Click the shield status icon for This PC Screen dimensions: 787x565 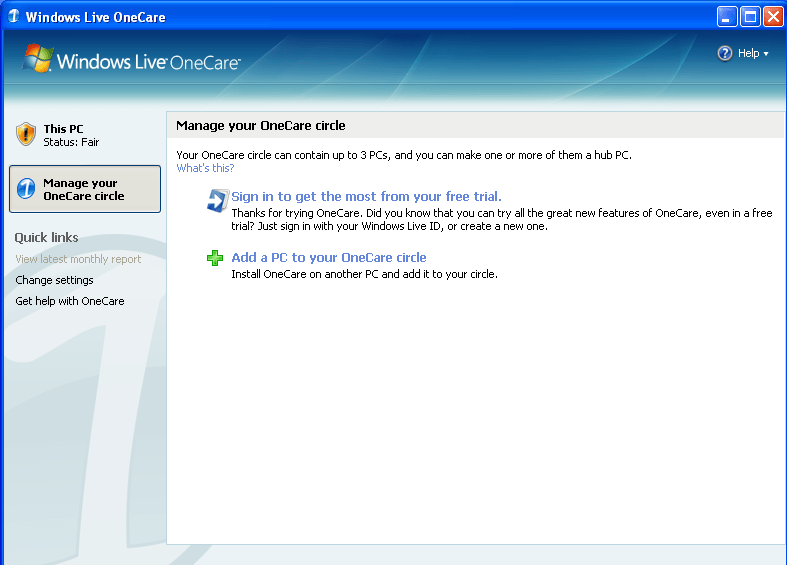point(26,134)
